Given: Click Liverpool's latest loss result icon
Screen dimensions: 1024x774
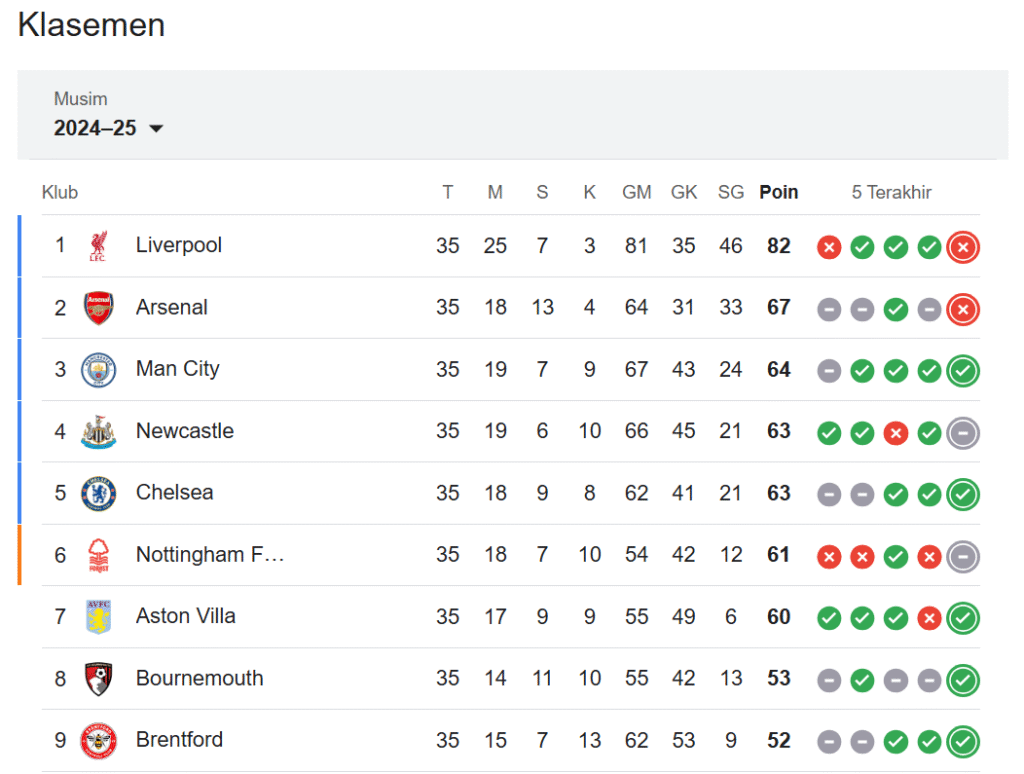Looking at the screenshot, I should (963, 247).
